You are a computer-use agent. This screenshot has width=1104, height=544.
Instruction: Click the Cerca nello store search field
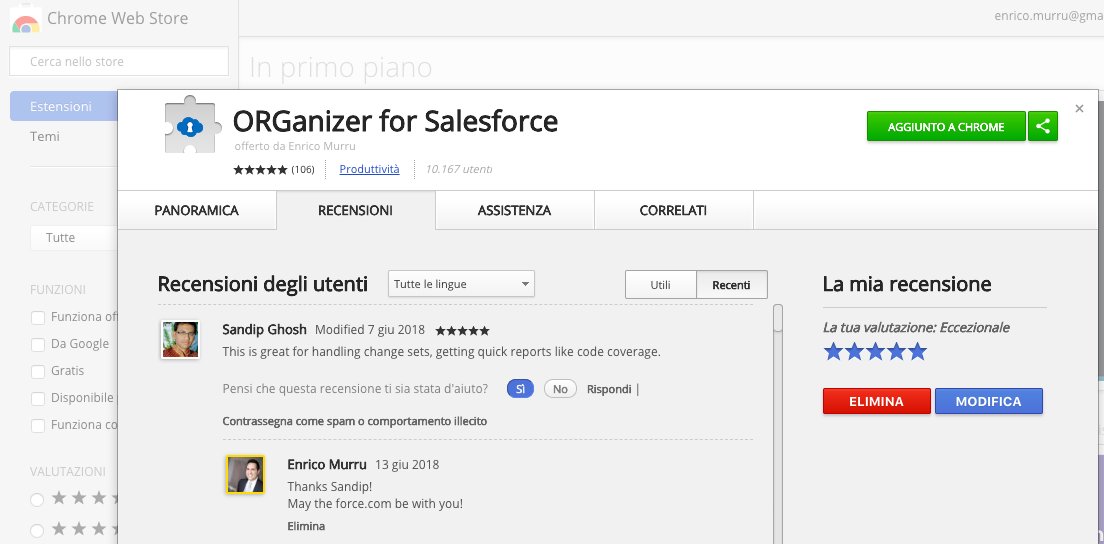[119, 61]
